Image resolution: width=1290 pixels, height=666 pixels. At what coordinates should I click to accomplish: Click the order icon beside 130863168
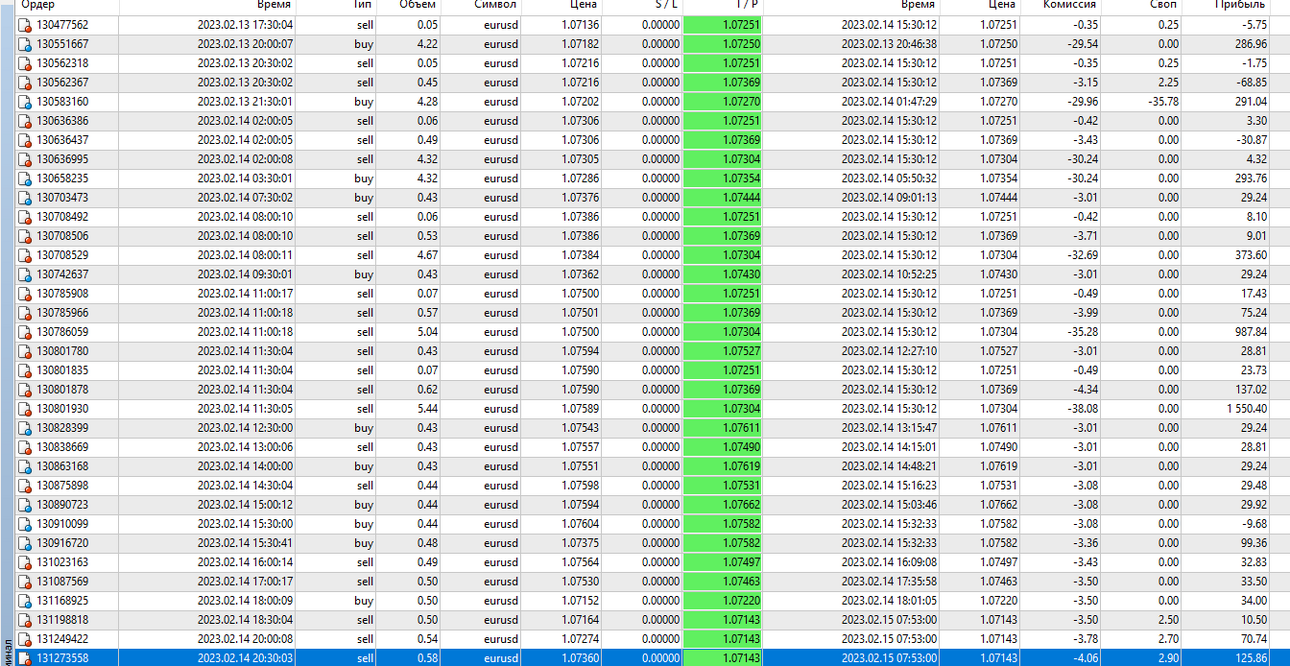tap(26, 466)
